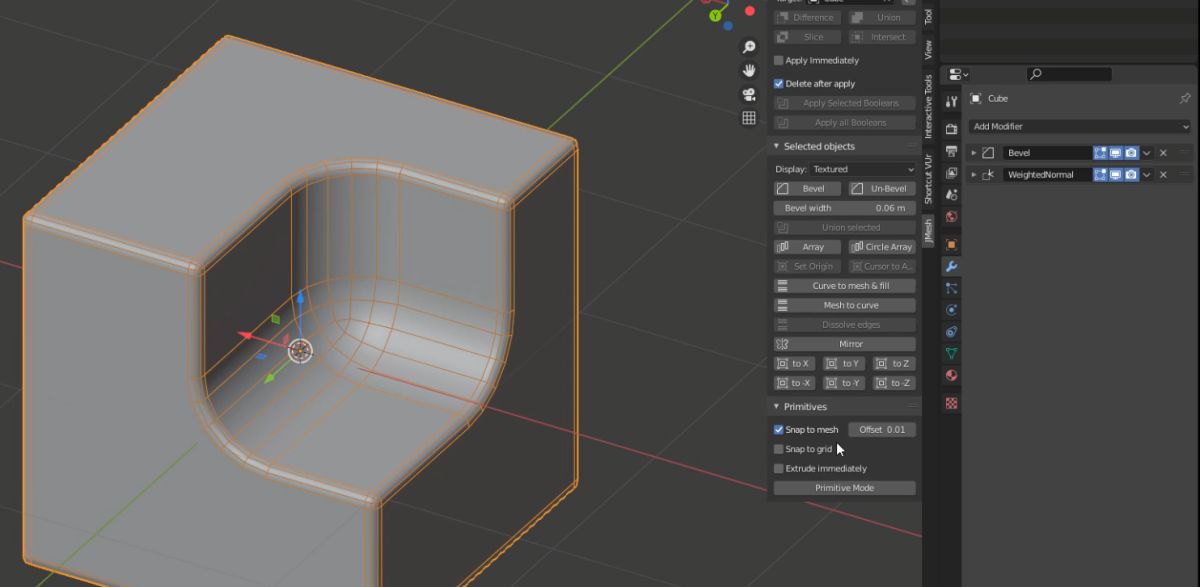Switch perspective/orthographic grid icon
1200x587 pixels.
(749, 118)
